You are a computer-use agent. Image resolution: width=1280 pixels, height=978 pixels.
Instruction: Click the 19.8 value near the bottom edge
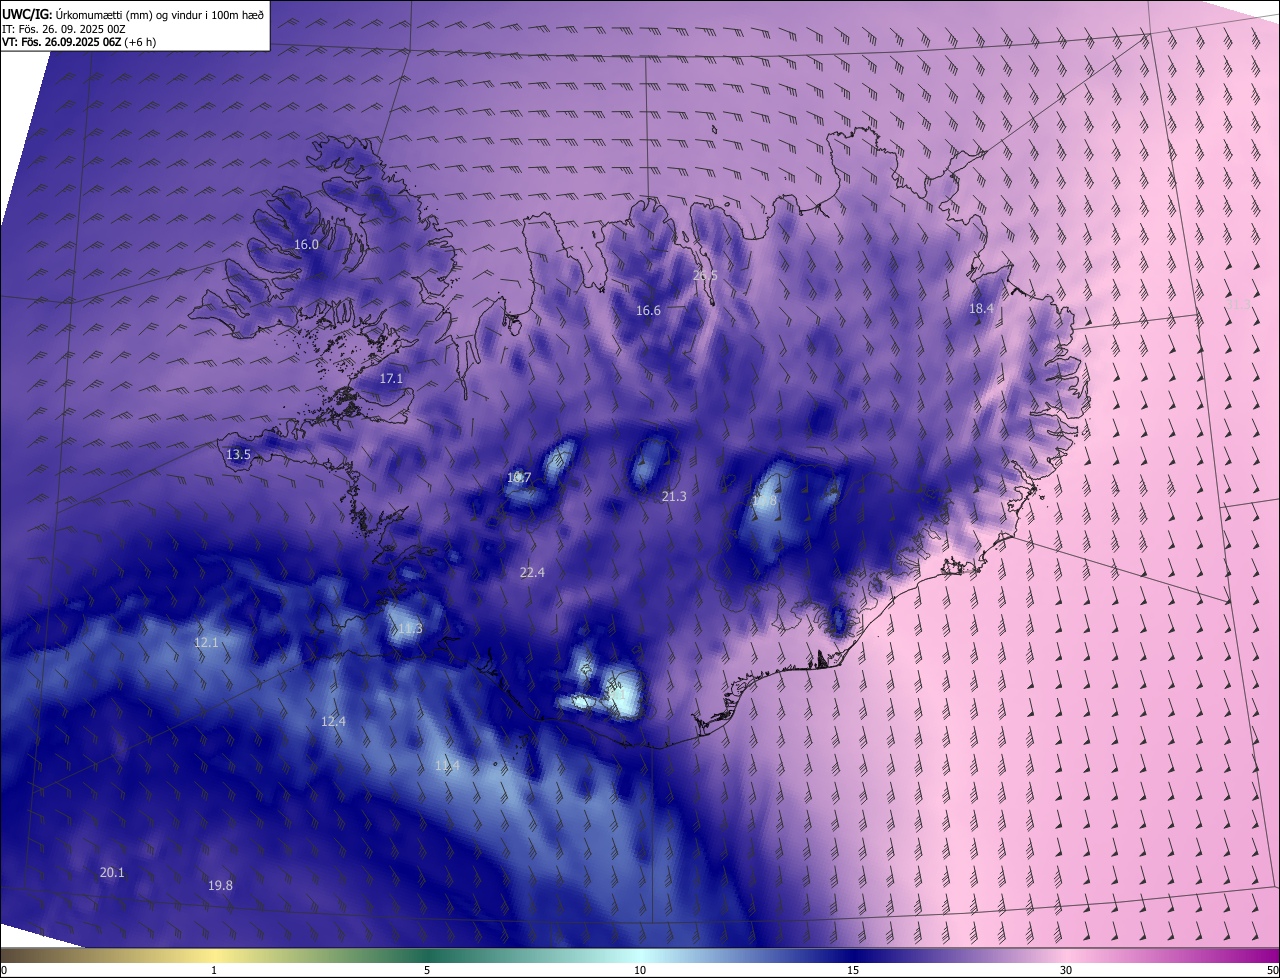pos(220,886)
